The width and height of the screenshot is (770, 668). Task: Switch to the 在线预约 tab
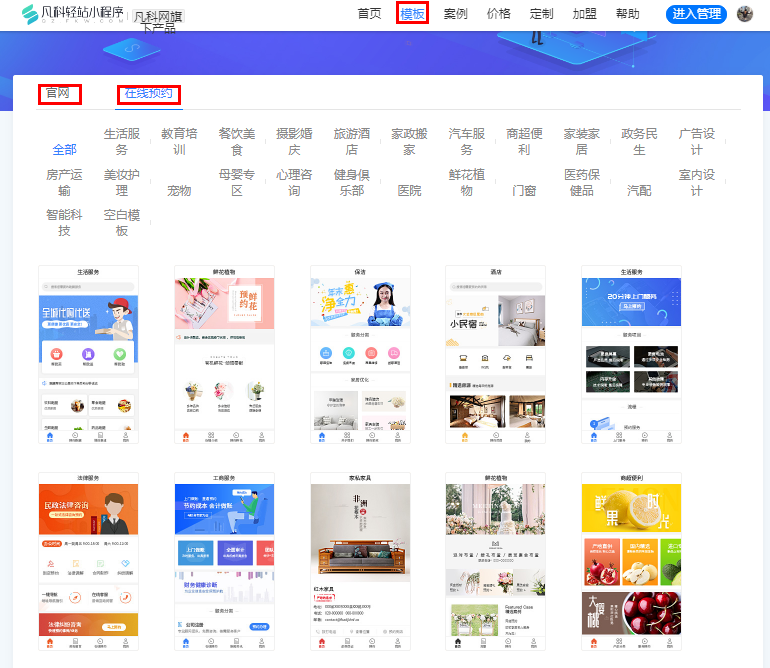click(x=148, y=94)
